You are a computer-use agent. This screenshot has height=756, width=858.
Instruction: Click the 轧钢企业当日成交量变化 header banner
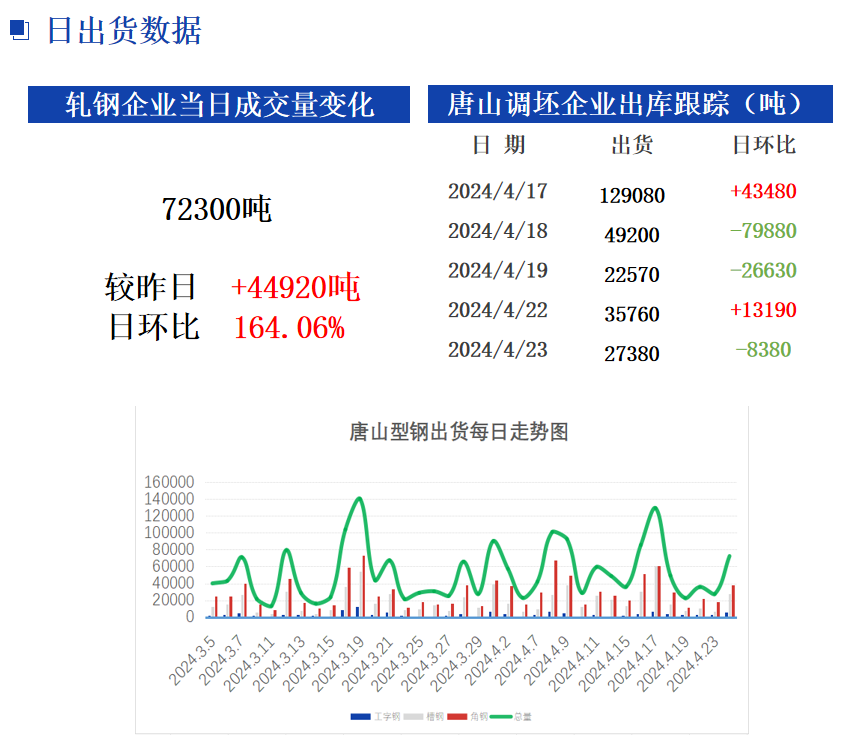219,105
